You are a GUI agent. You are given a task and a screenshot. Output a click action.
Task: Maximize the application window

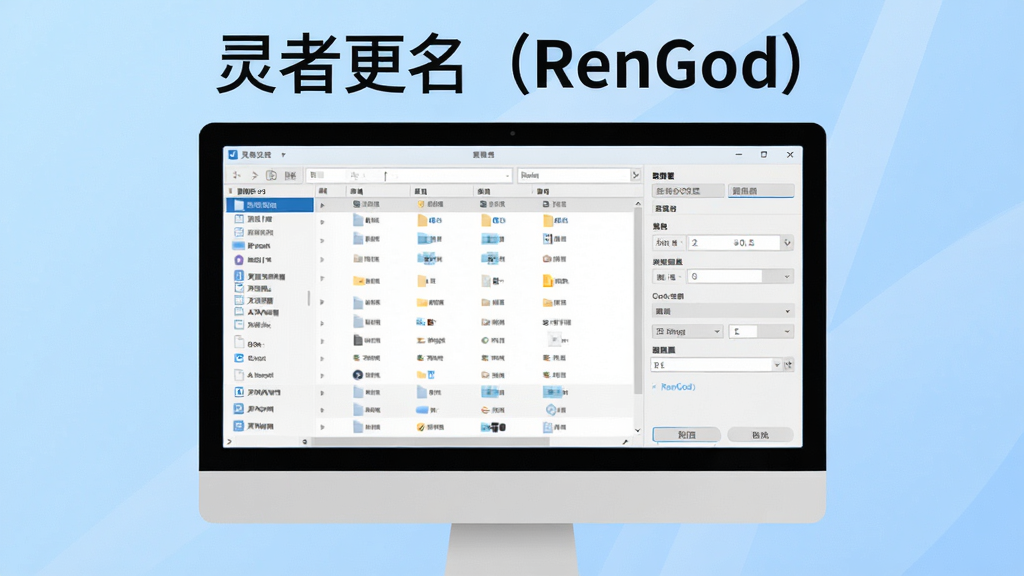(x=764, y=155)
